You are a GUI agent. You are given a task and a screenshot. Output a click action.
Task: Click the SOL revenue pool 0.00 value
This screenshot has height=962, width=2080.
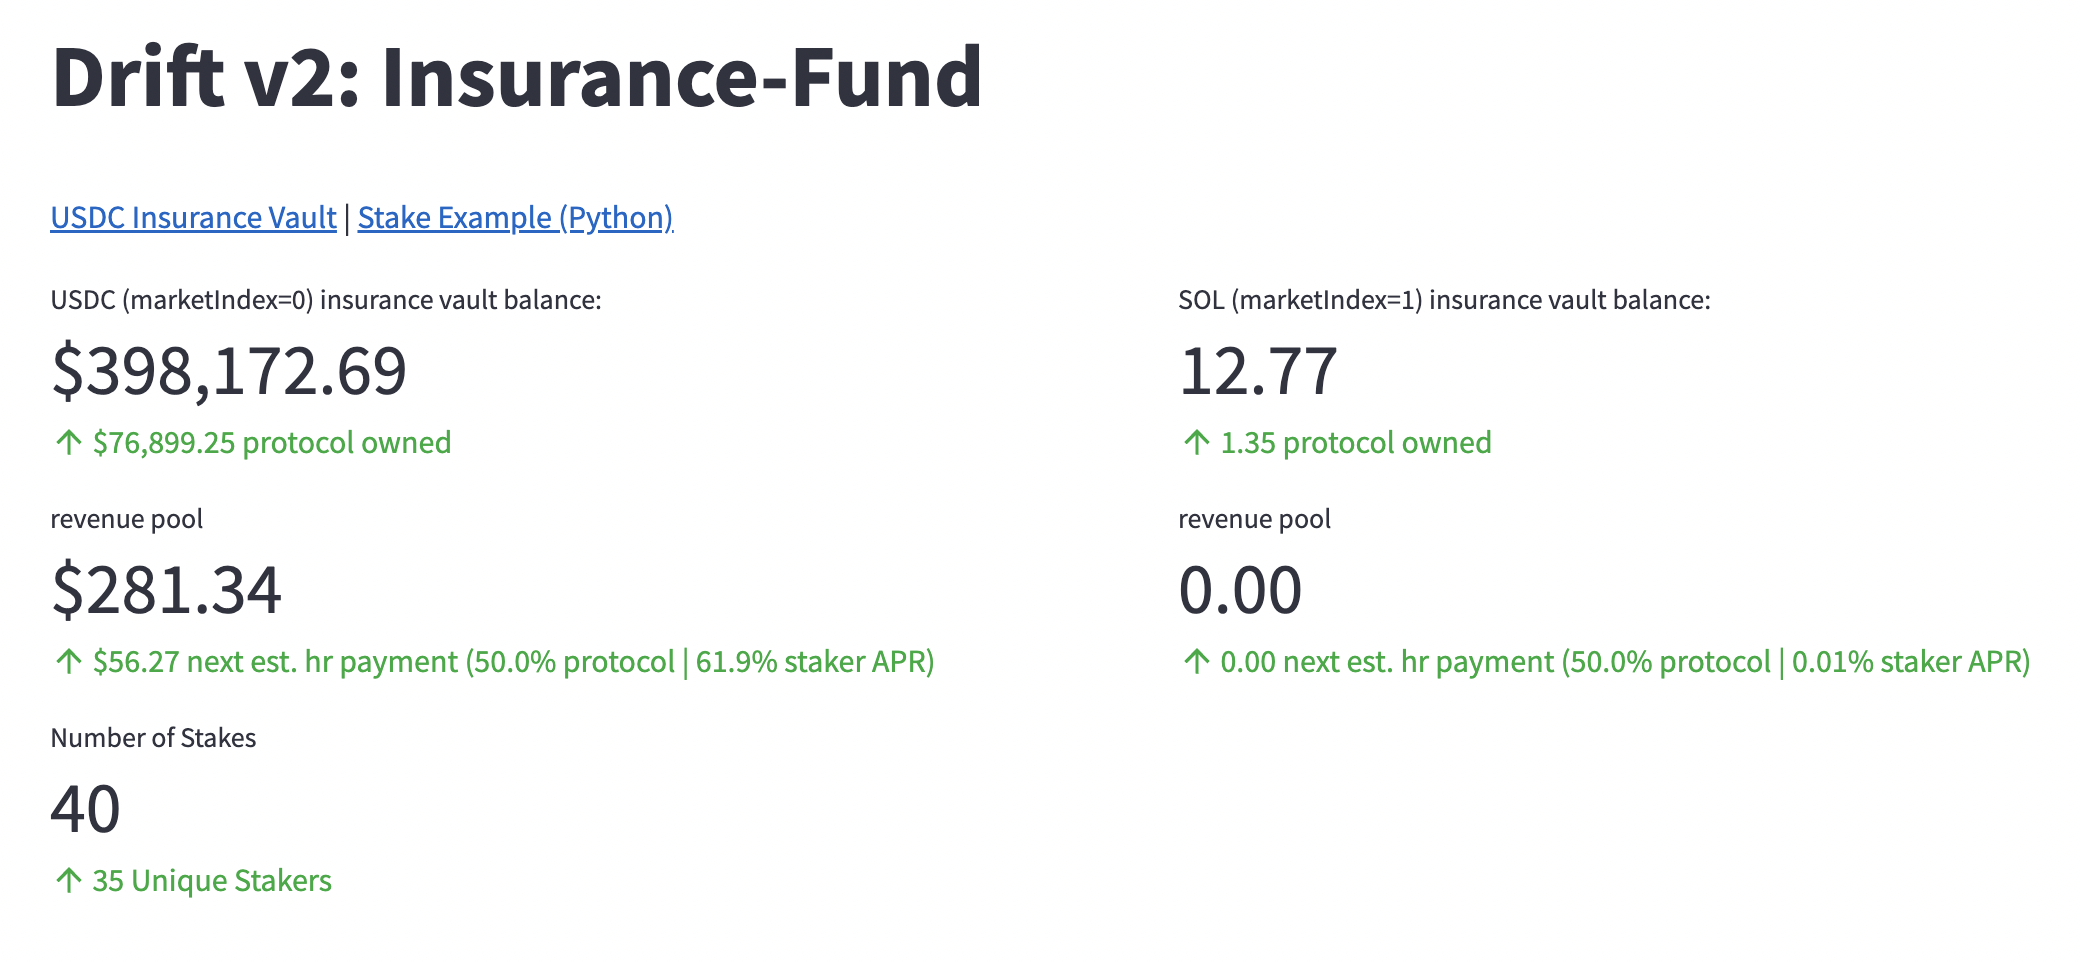pyautogui.click(x=1240, y=590)
